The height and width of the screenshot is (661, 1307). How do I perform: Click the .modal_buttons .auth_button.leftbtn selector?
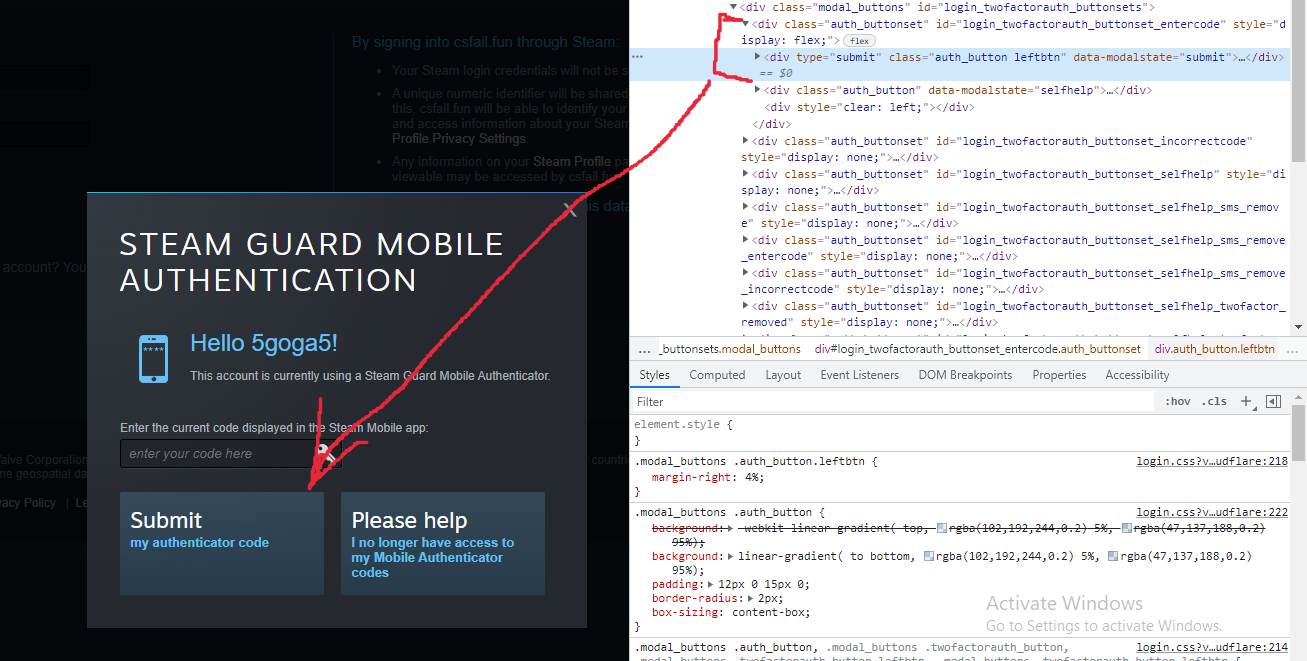tap(752, 462)
